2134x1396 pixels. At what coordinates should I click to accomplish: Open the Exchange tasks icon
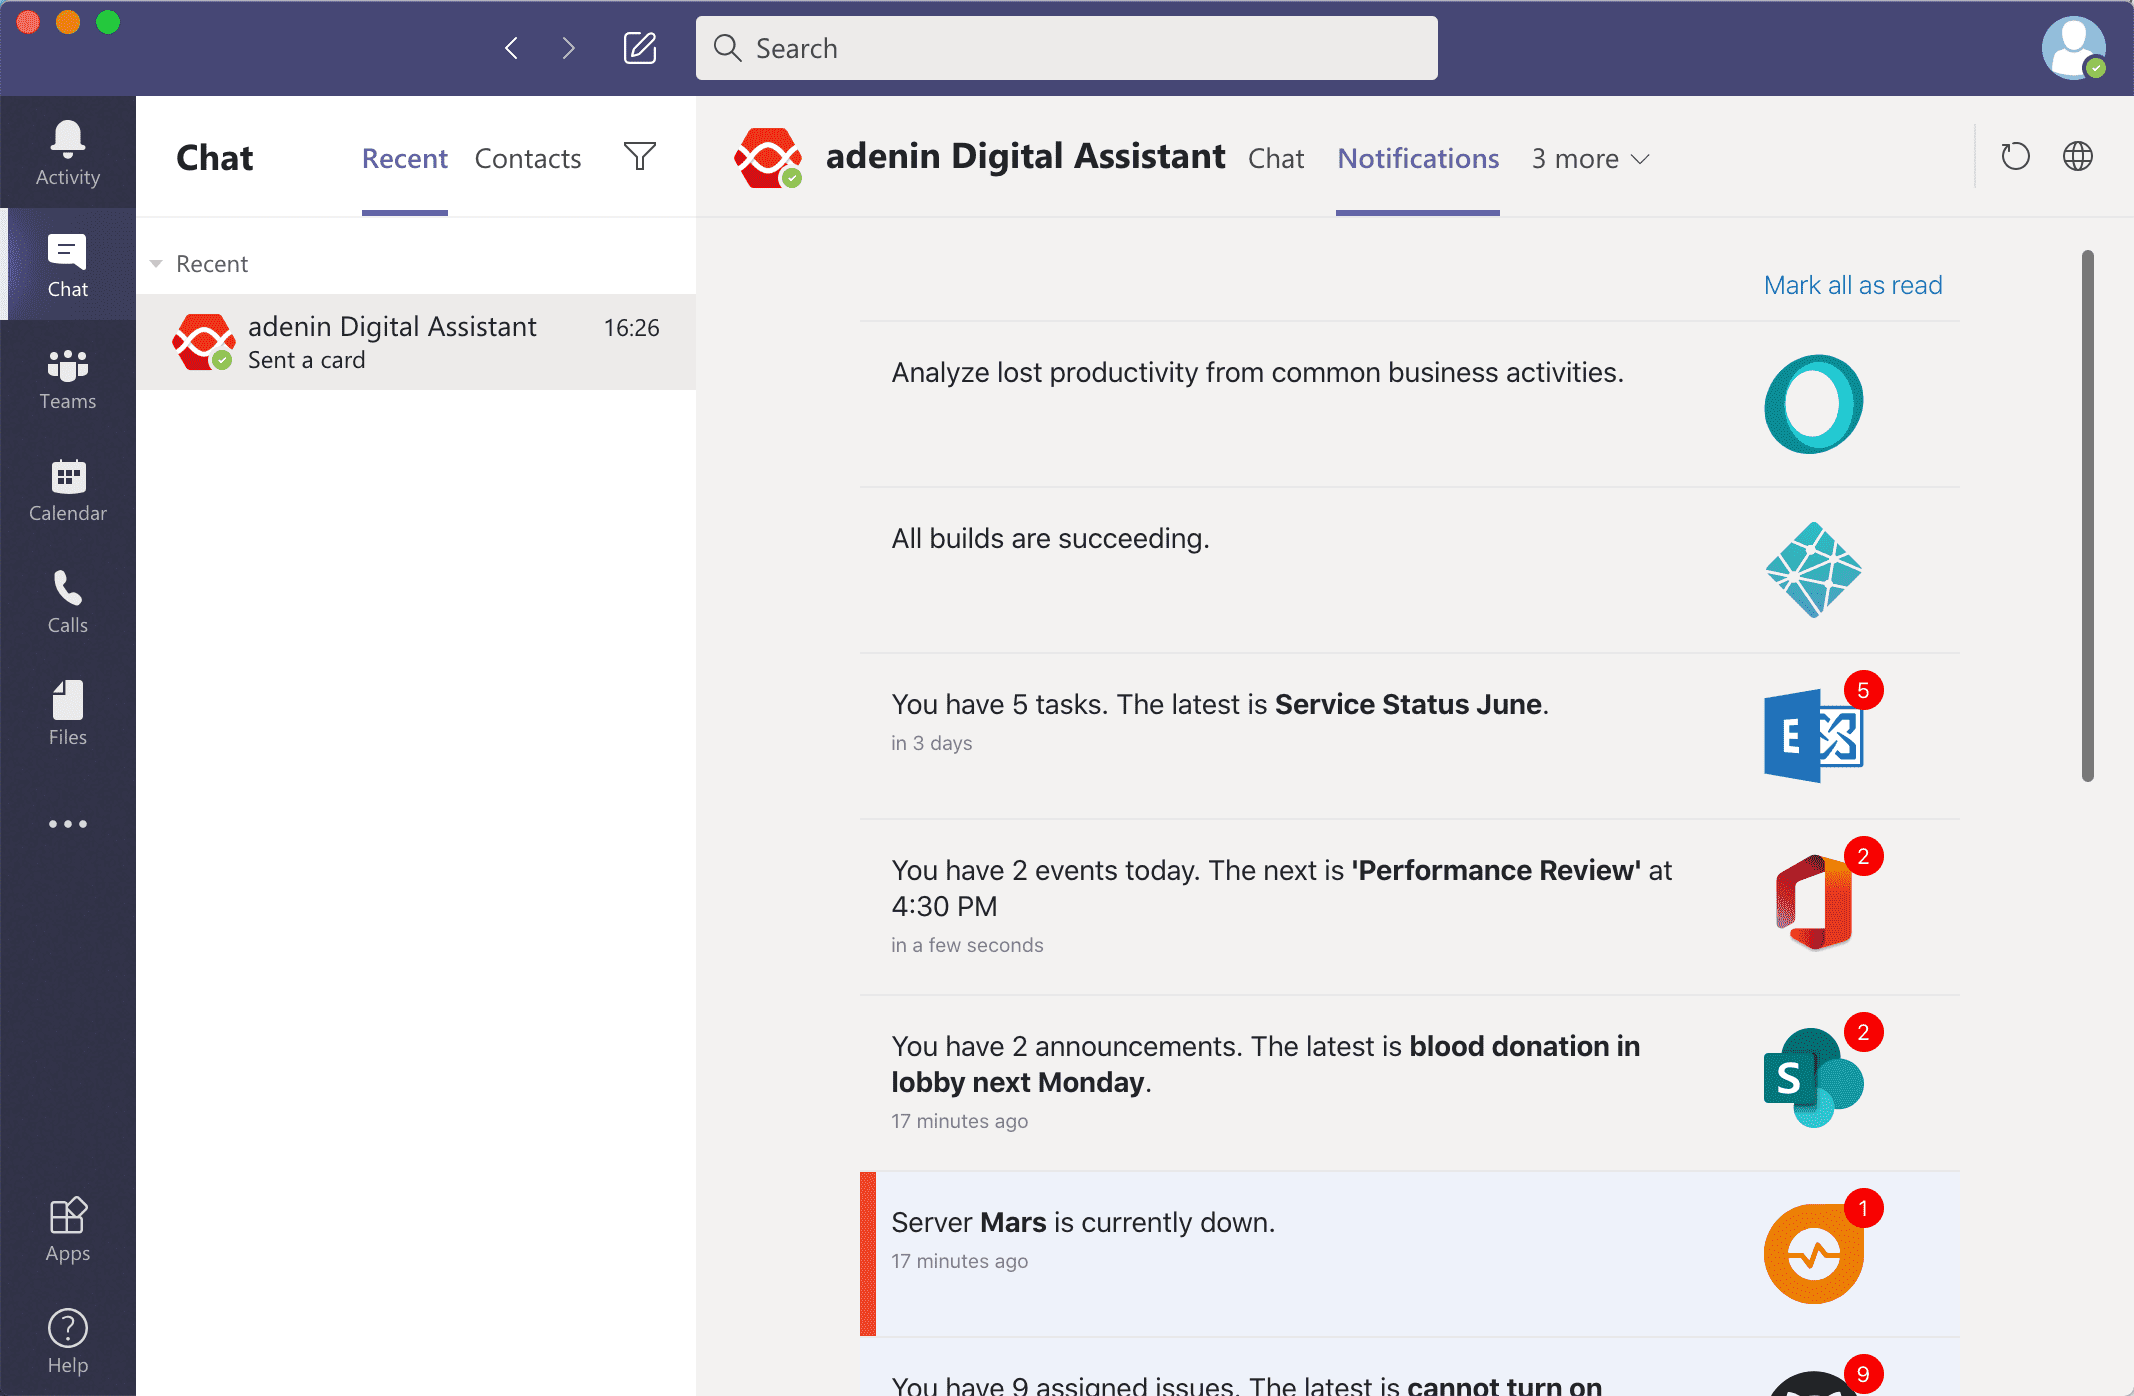coord(1813,736)
